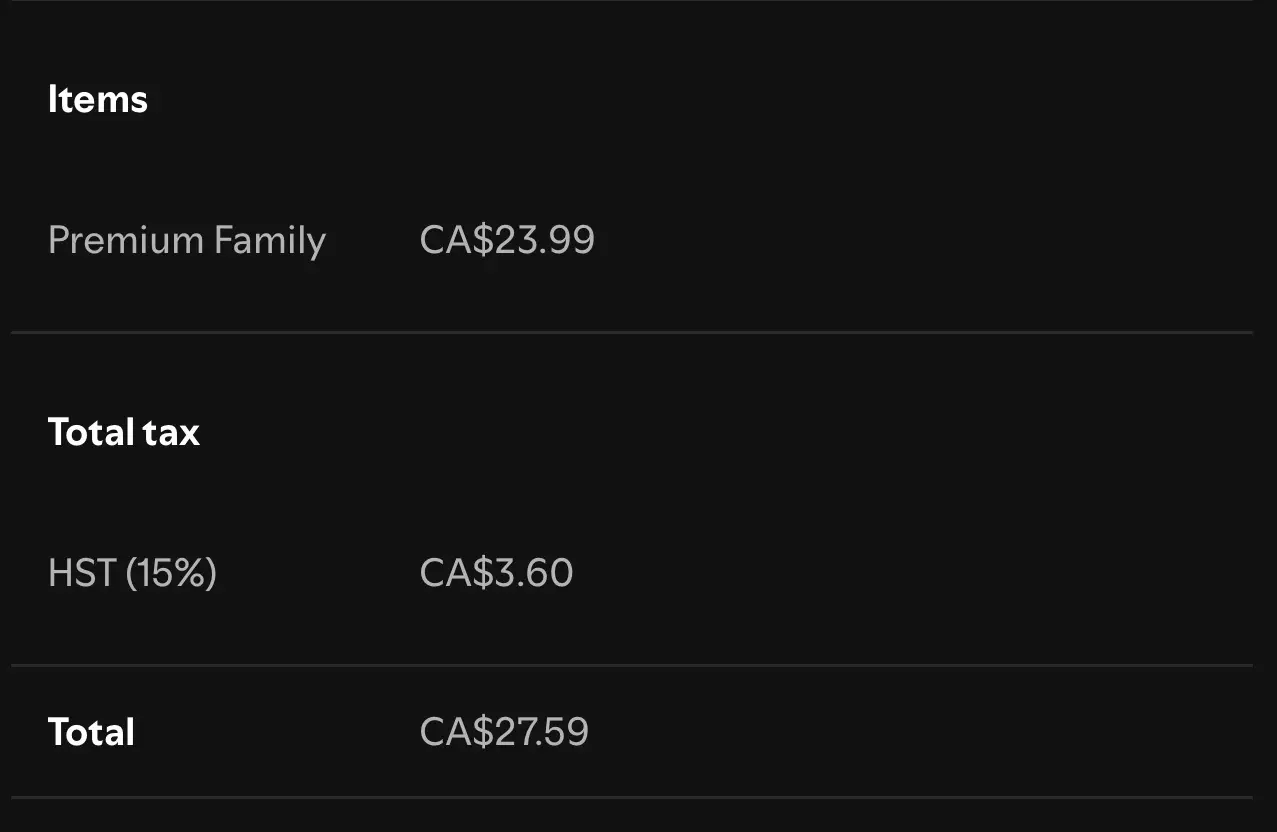
Task: Click the (15%) percentage in HST label
Action: 171,574
